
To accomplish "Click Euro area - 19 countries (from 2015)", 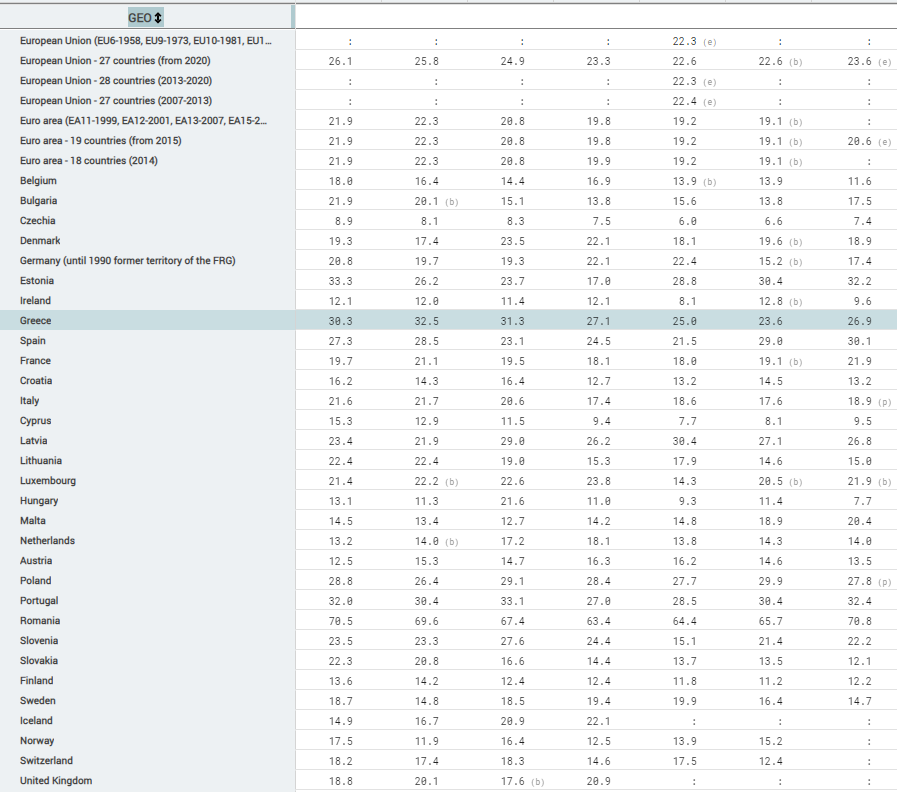I will point(101,141).
